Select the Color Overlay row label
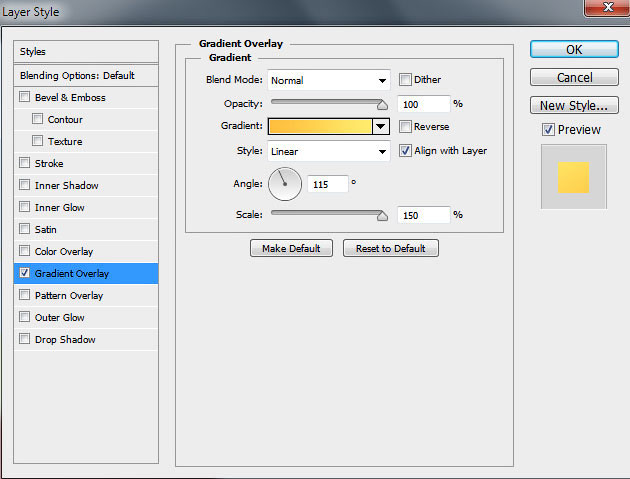The width and height of the screenshot is (630, 479). [x=64, y=252]
